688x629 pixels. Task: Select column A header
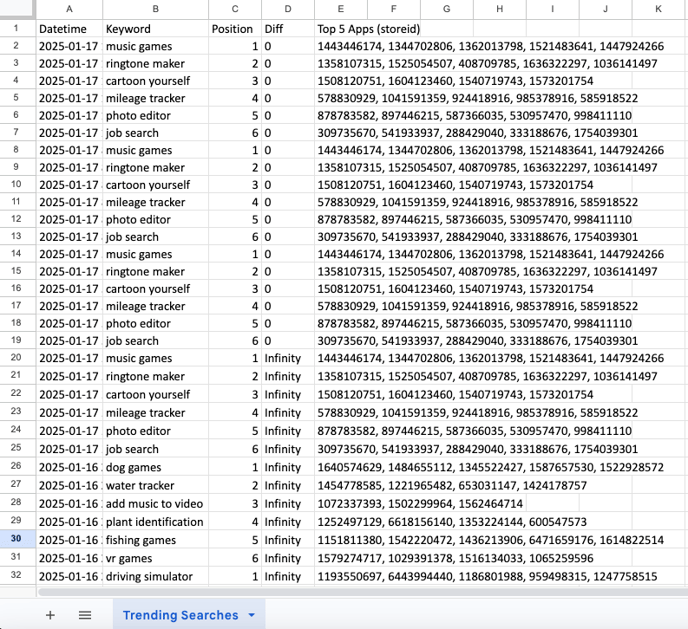[x=69, y=9]
